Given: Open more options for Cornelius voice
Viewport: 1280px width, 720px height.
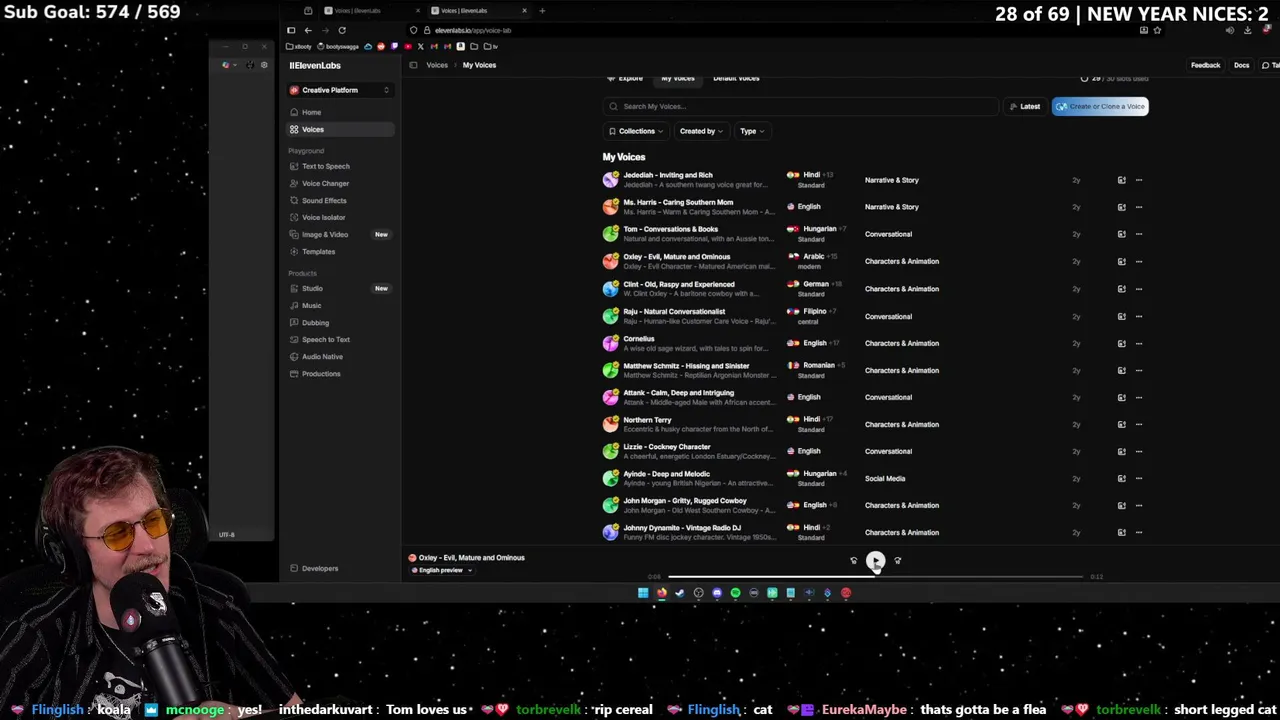Looking at the screenshot, I should 1138,343.
